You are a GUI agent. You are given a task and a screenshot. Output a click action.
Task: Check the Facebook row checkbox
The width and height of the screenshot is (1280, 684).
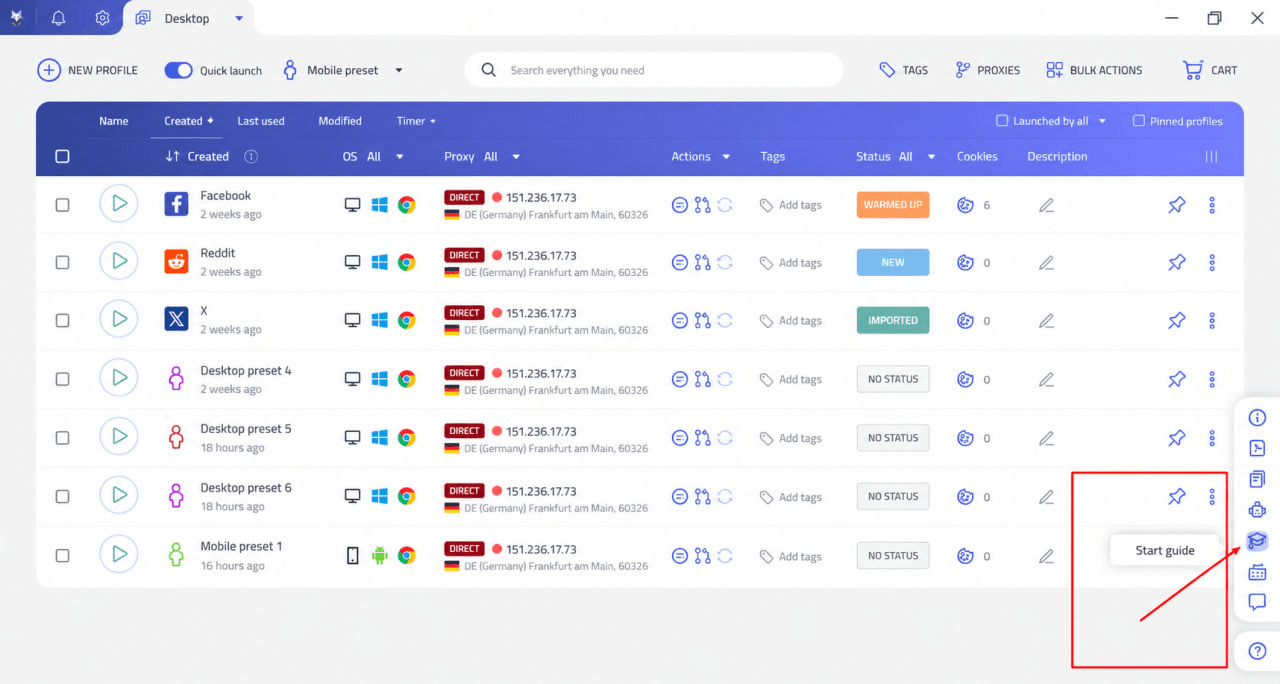coord(62,205)
